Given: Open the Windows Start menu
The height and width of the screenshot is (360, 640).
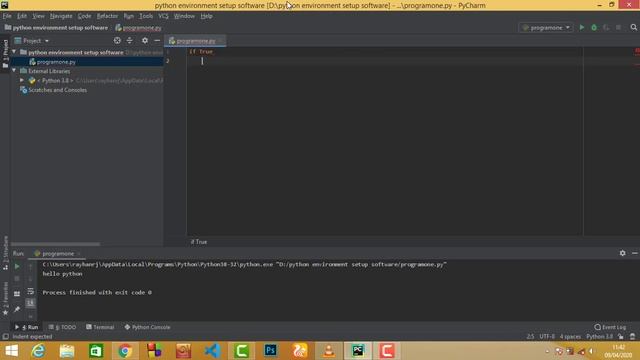Looking at the screenshot, I should [x=11, y=351].
